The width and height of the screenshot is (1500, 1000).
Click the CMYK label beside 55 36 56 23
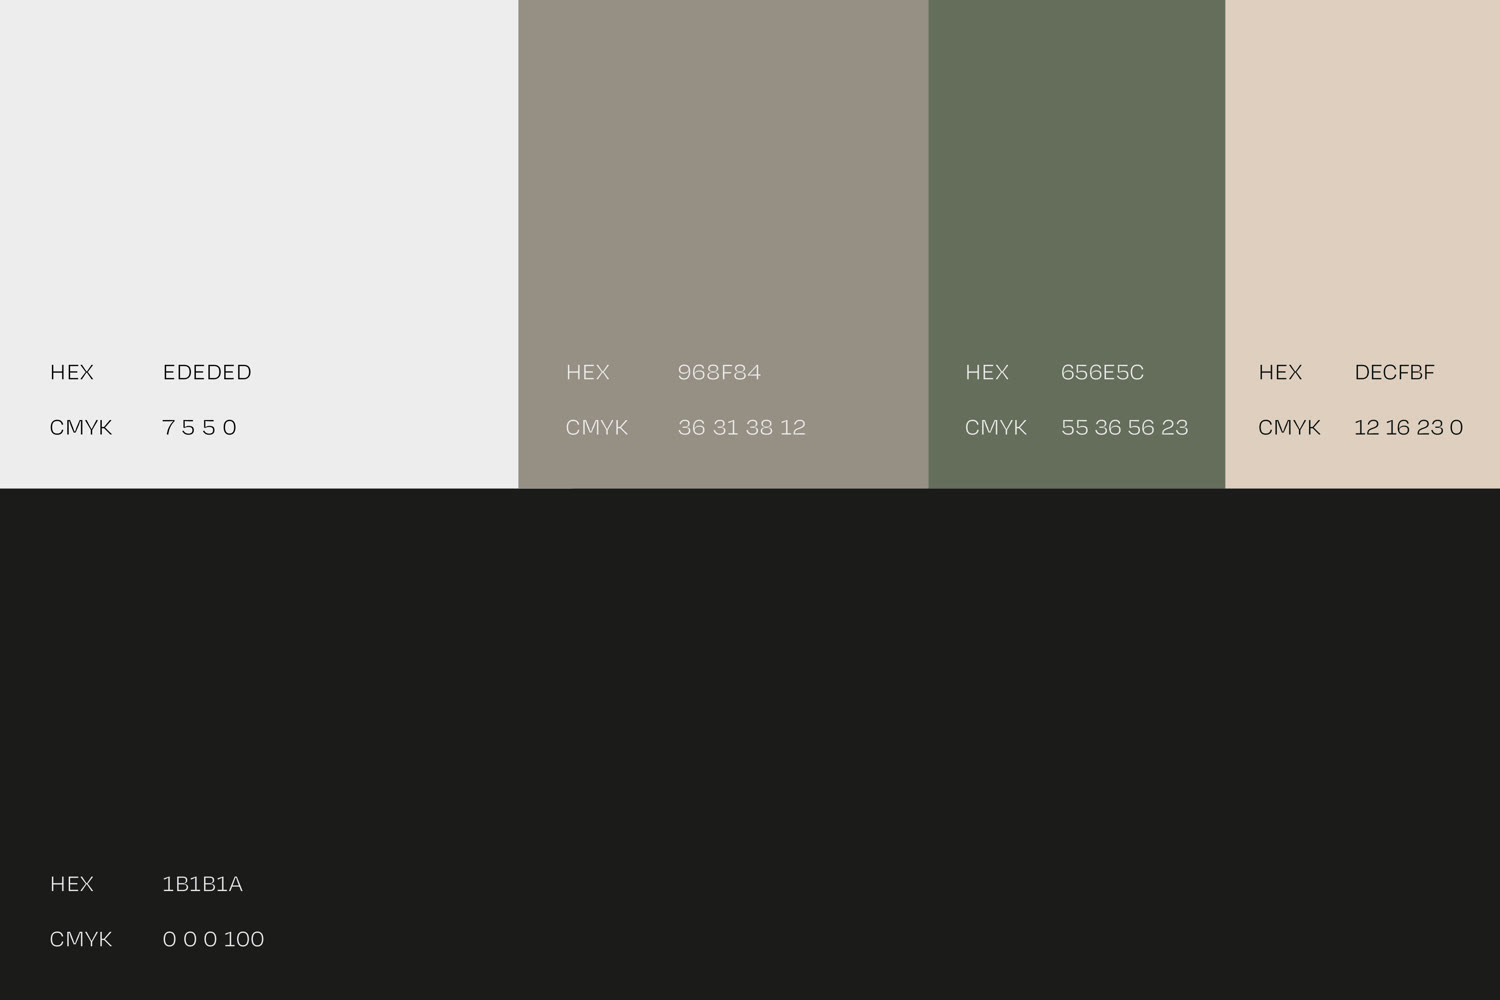[996, 427]
